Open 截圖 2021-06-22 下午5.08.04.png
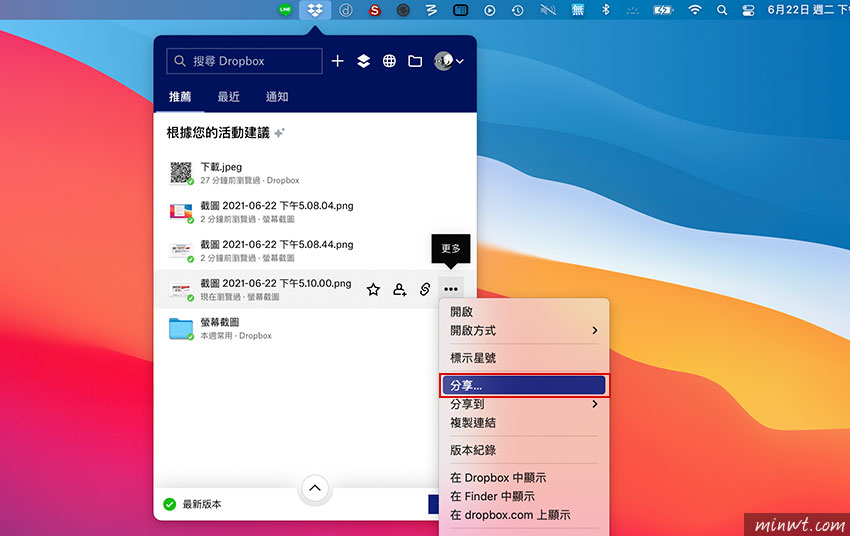850x536 pixels. (x=315, y=212)
